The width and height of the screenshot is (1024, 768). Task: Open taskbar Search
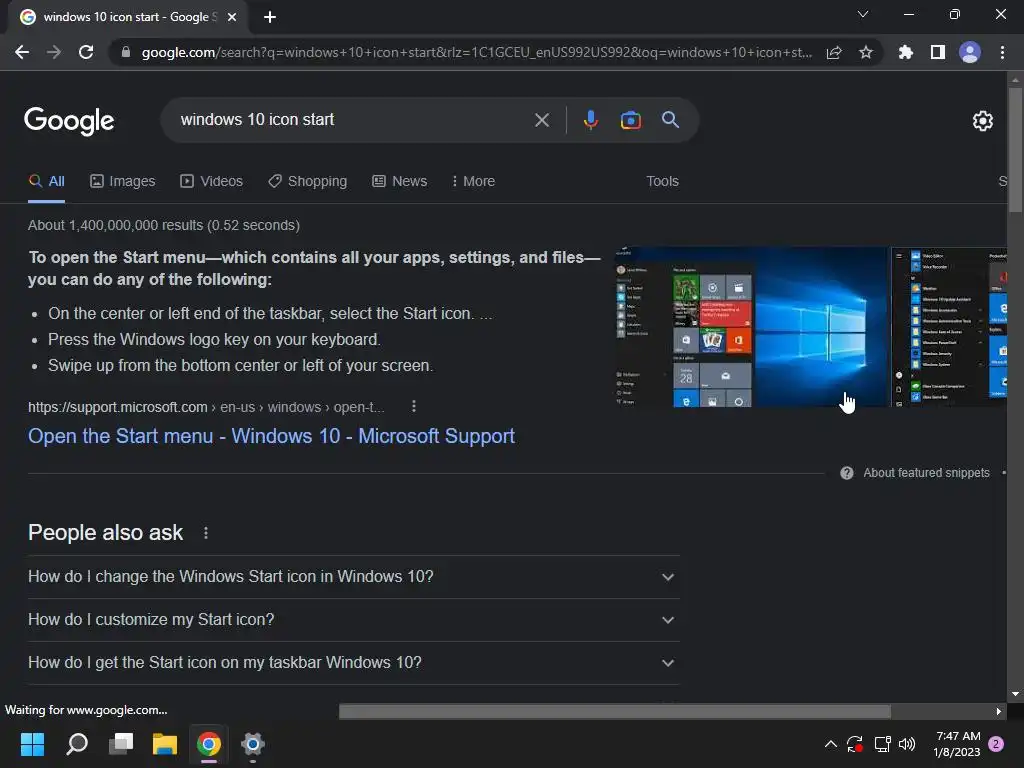point(77,744)
